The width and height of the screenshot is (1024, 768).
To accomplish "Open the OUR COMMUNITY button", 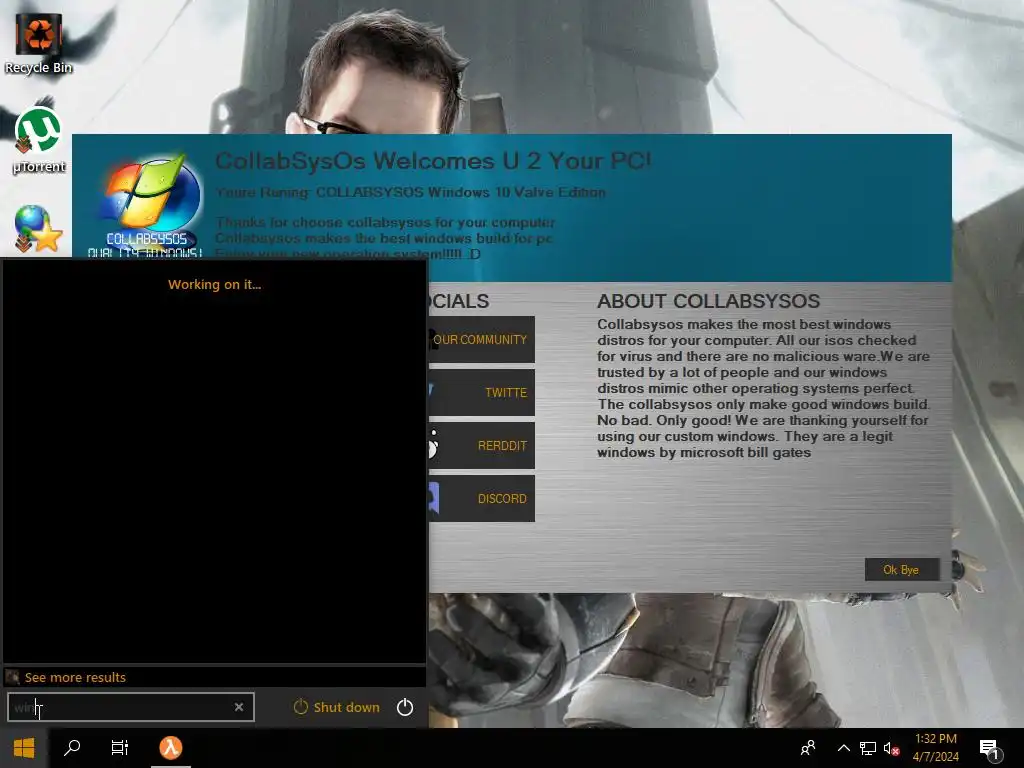I will (x=481, y=340).
